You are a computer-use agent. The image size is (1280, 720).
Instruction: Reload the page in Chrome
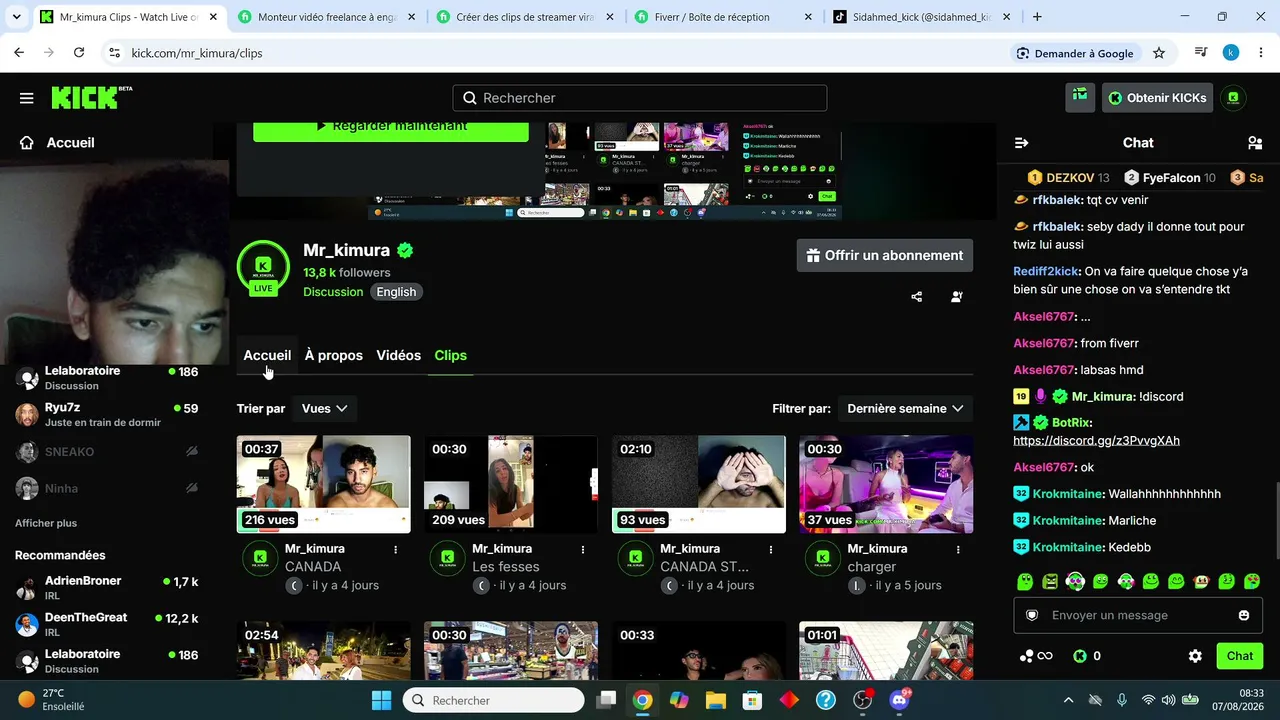click(79, 53)
